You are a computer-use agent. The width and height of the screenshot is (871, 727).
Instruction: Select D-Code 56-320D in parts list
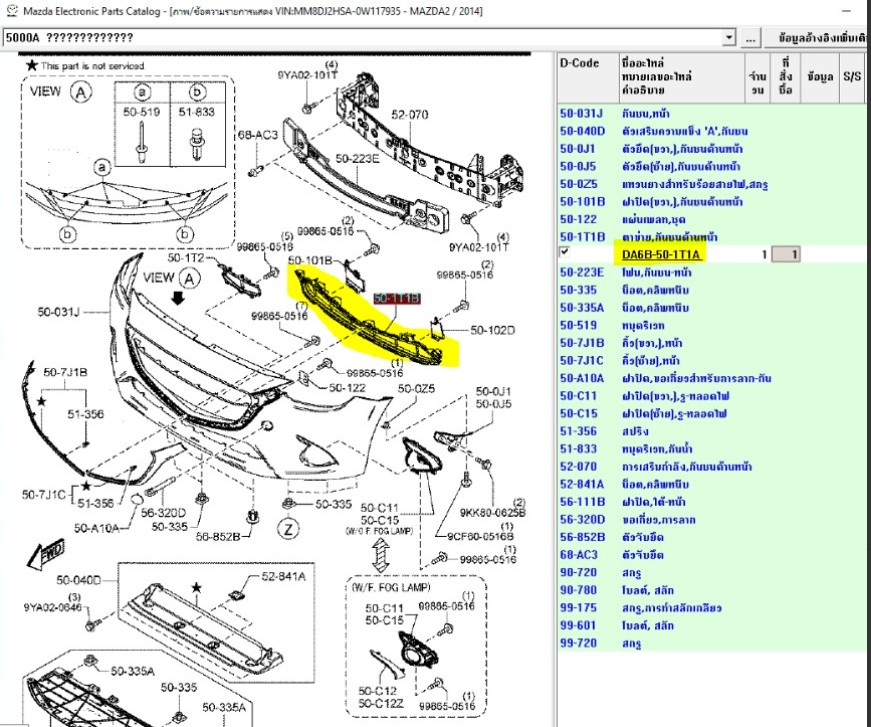[582, 519]
